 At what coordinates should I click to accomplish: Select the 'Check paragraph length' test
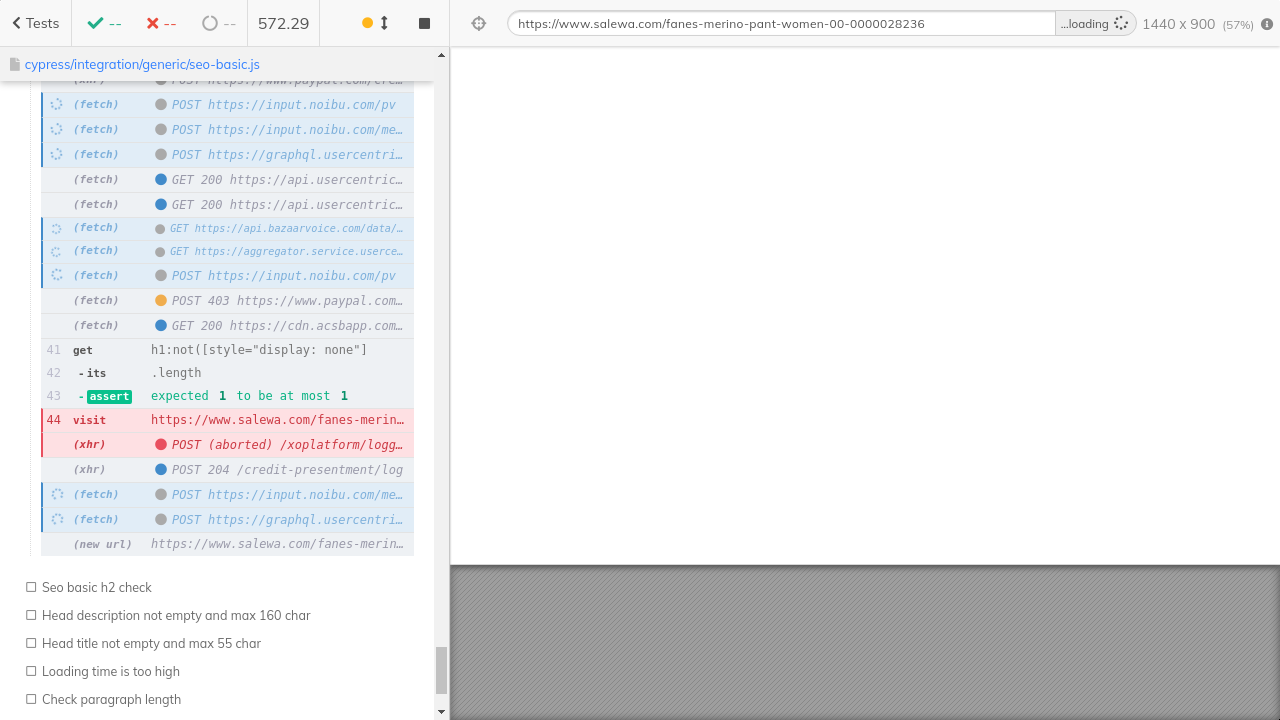point(111,700)
